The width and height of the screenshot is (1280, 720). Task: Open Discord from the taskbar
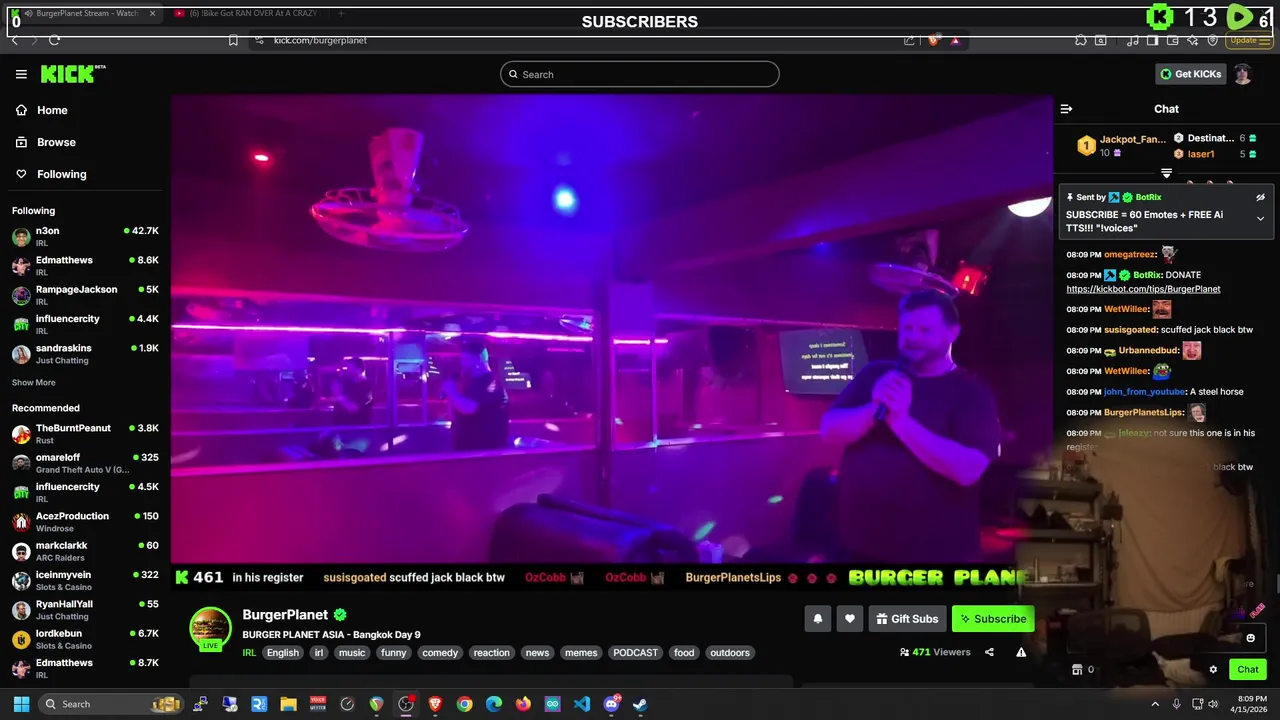click(611, 704)
